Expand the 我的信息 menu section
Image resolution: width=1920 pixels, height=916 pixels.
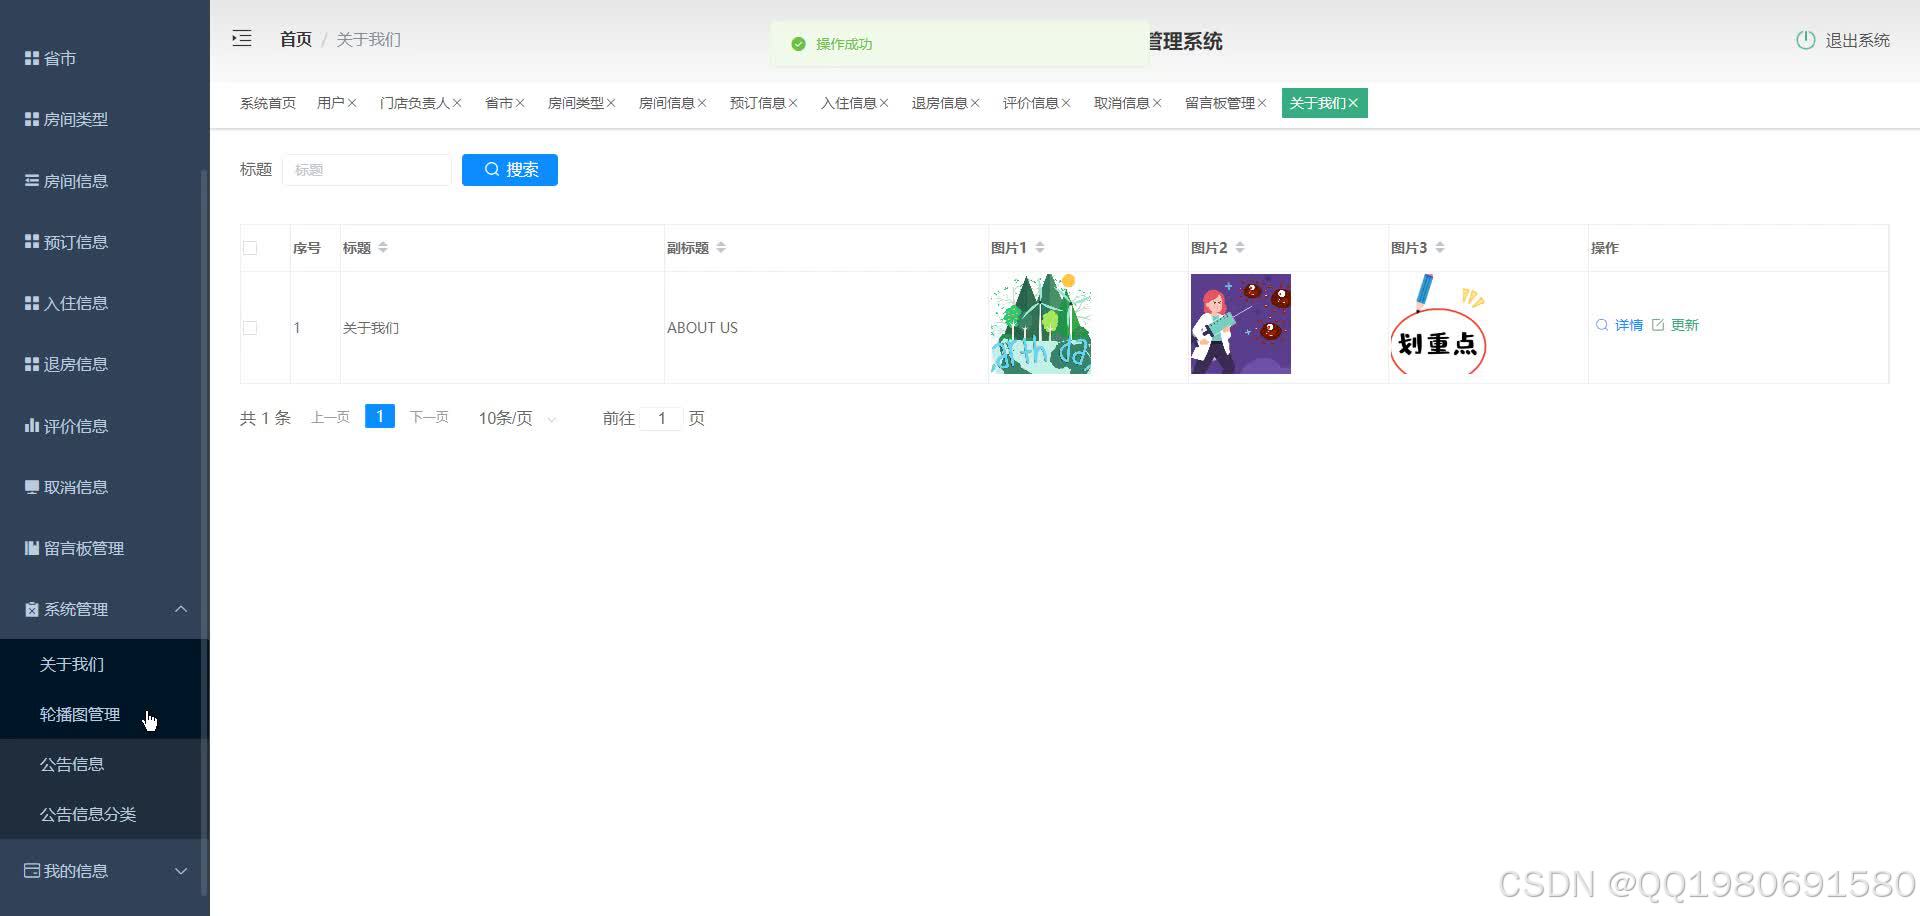(181, 870)
